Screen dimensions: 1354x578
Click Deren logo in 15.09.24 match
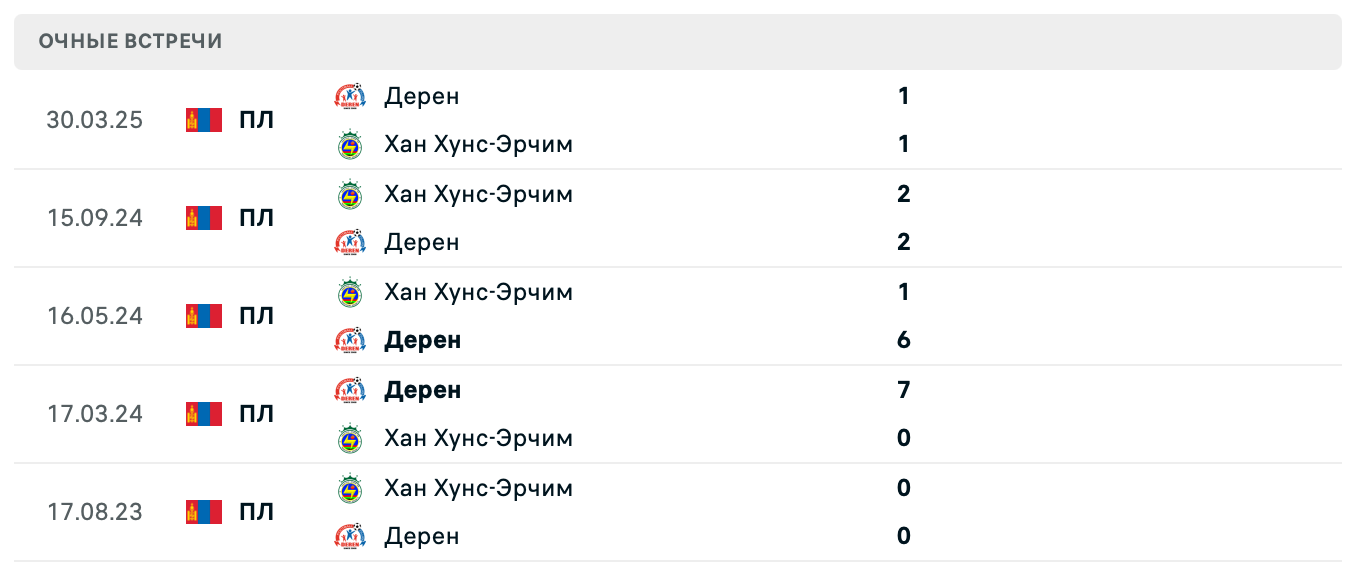pyautogui.click(x=350, y=242)
